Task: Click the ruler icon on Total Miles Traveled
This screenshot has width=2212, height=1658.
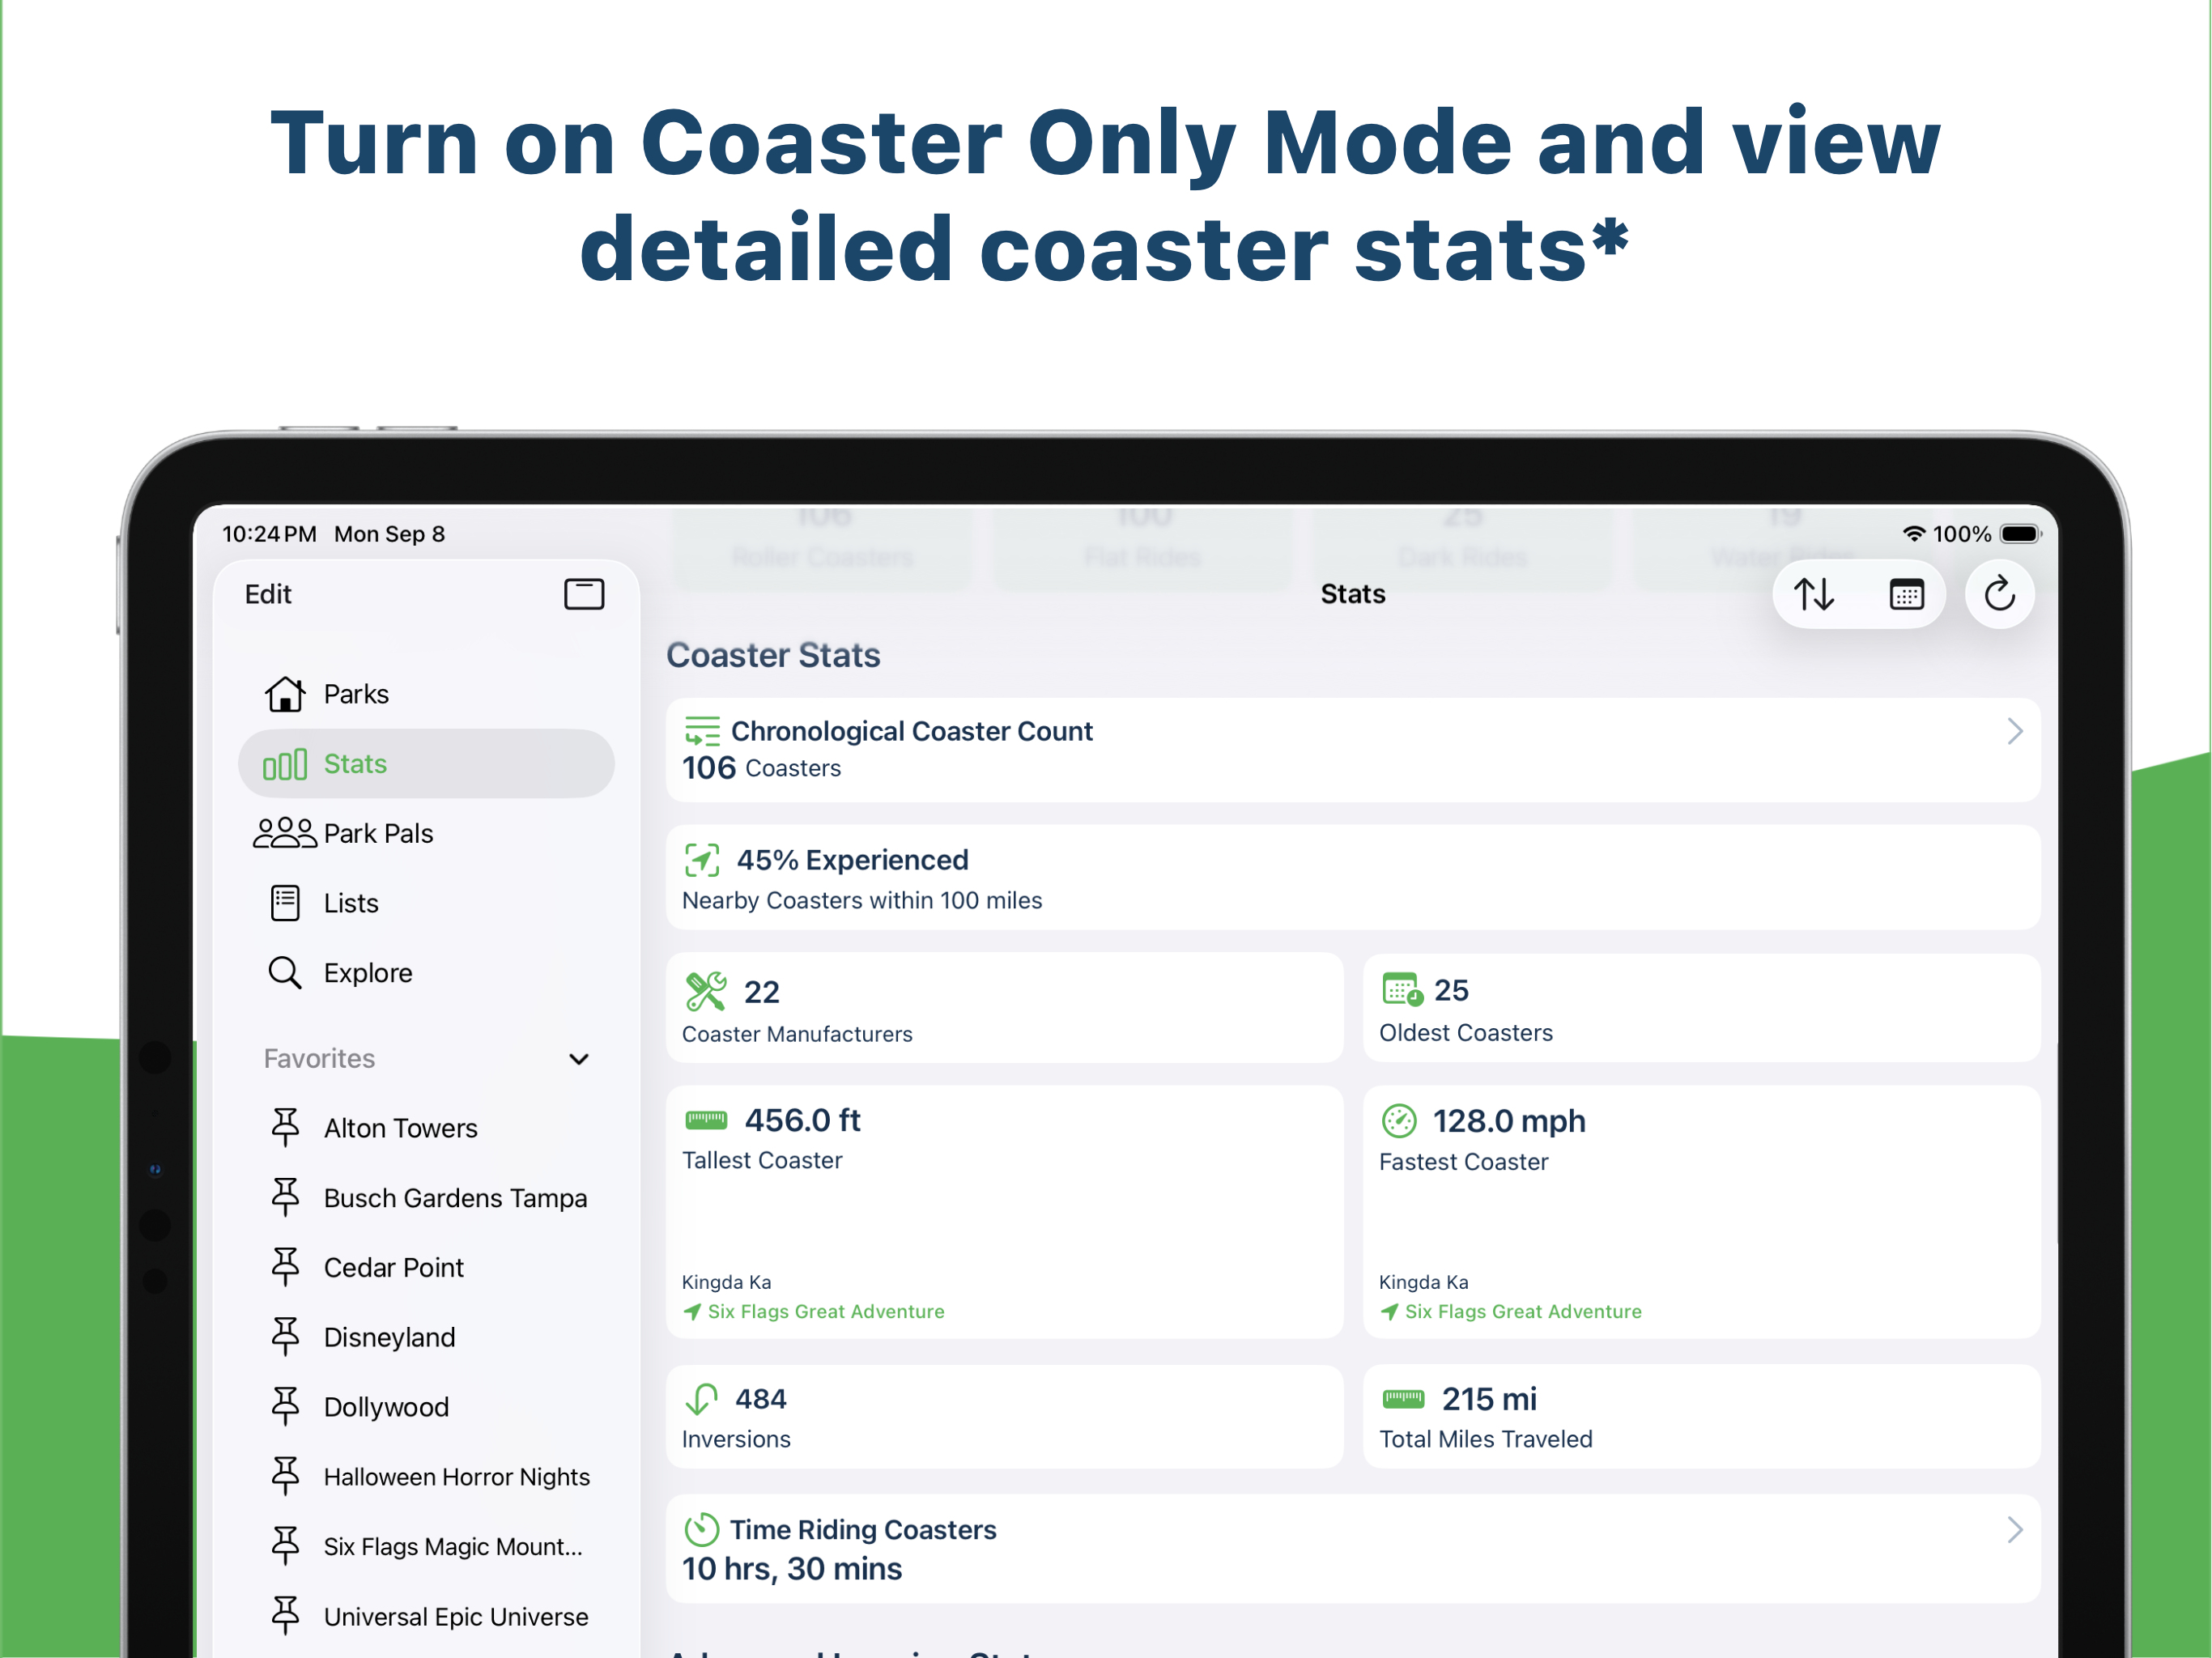Action: (x=1403, y=1398)
